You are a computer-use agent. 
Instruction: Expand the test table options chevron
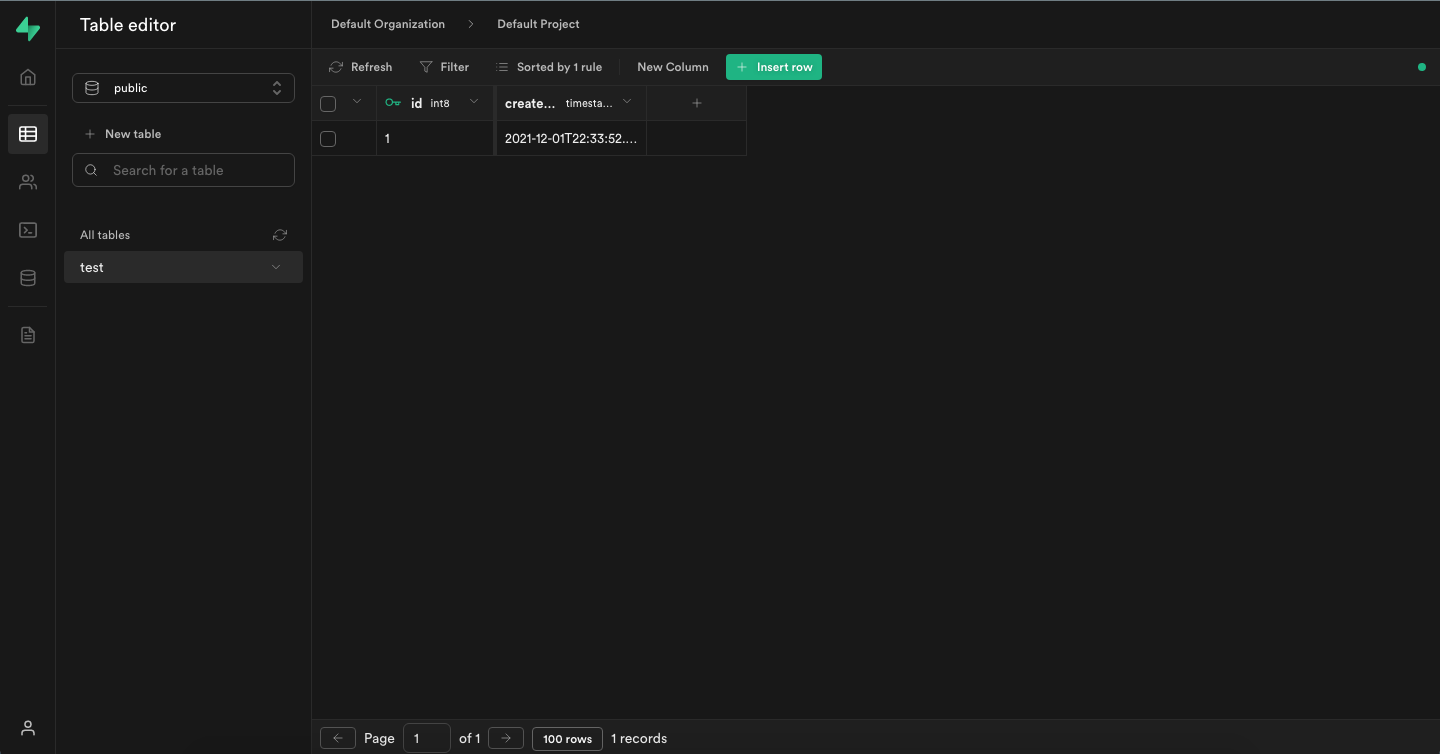point(276,267)
